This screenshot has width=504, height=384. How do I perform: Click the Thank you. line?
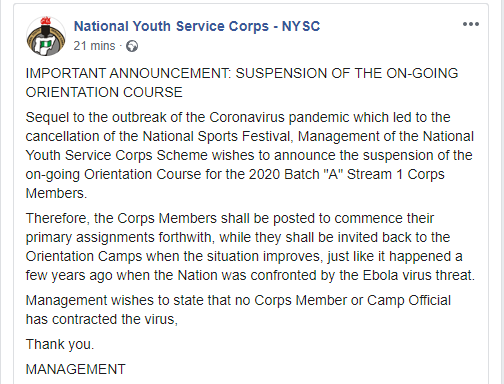click(60, 344)
